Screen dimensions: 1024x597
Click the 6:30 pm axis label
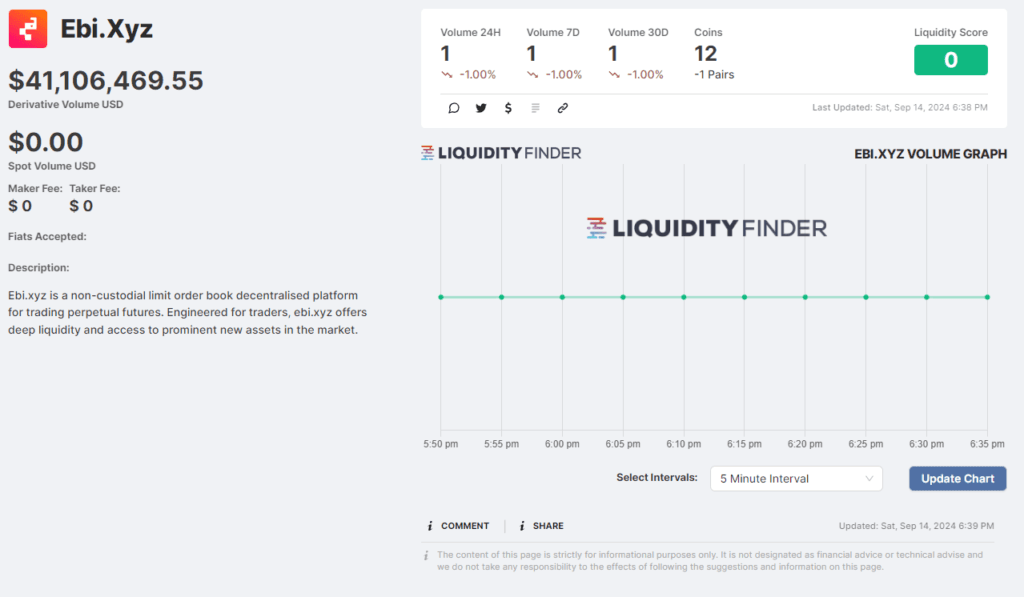[x=927, y=444]
